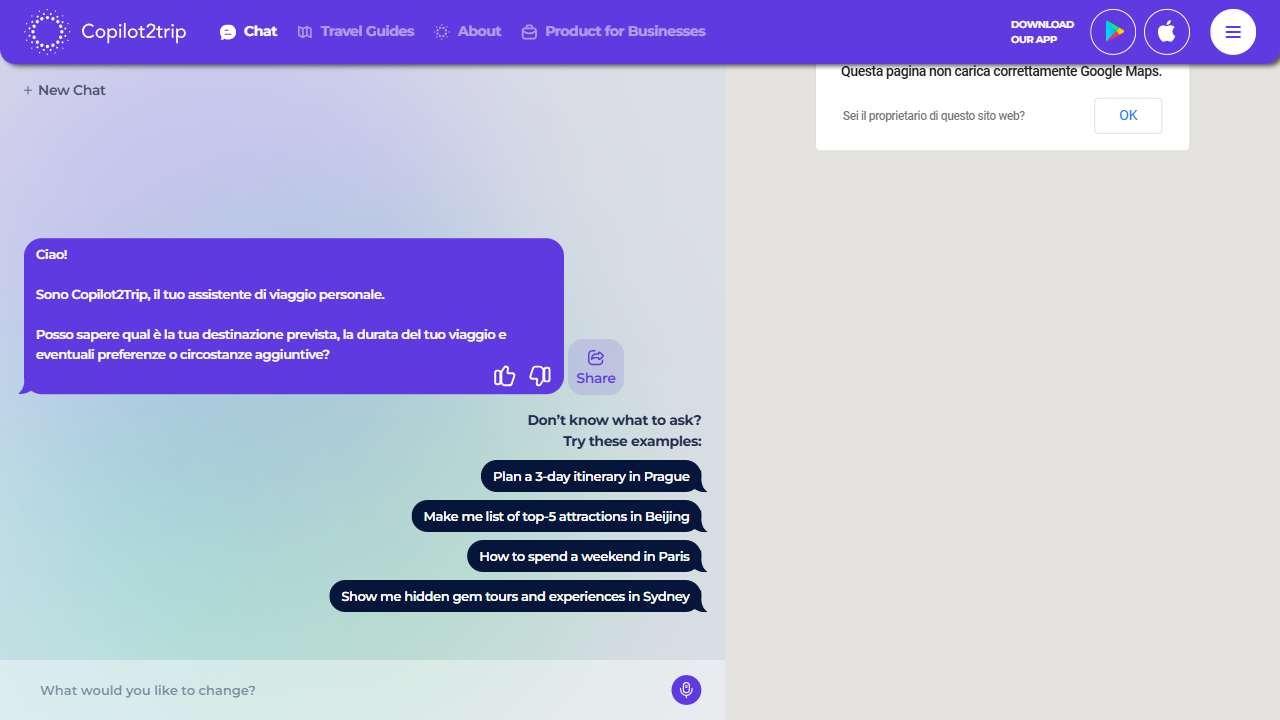Open the Apple App Store icon
The width and height of the screenshot is (1280, 720).
point(1167,32)
